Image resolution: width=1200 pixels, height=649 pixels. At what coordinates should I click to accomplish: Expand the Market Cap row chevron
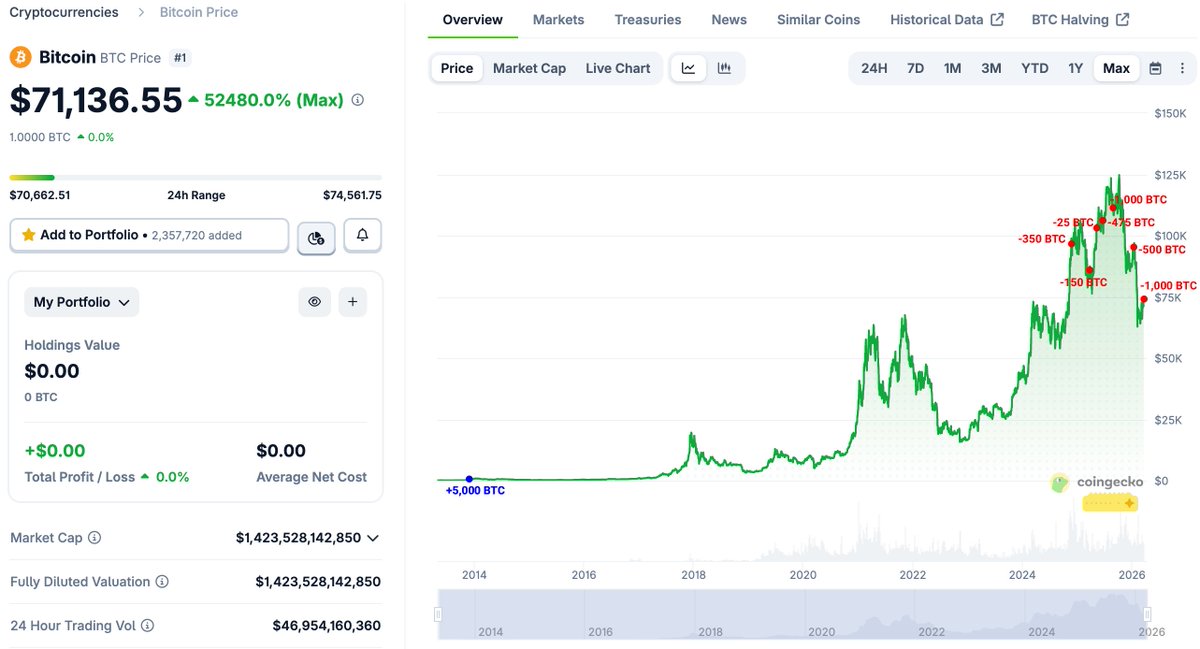point(373,537)
